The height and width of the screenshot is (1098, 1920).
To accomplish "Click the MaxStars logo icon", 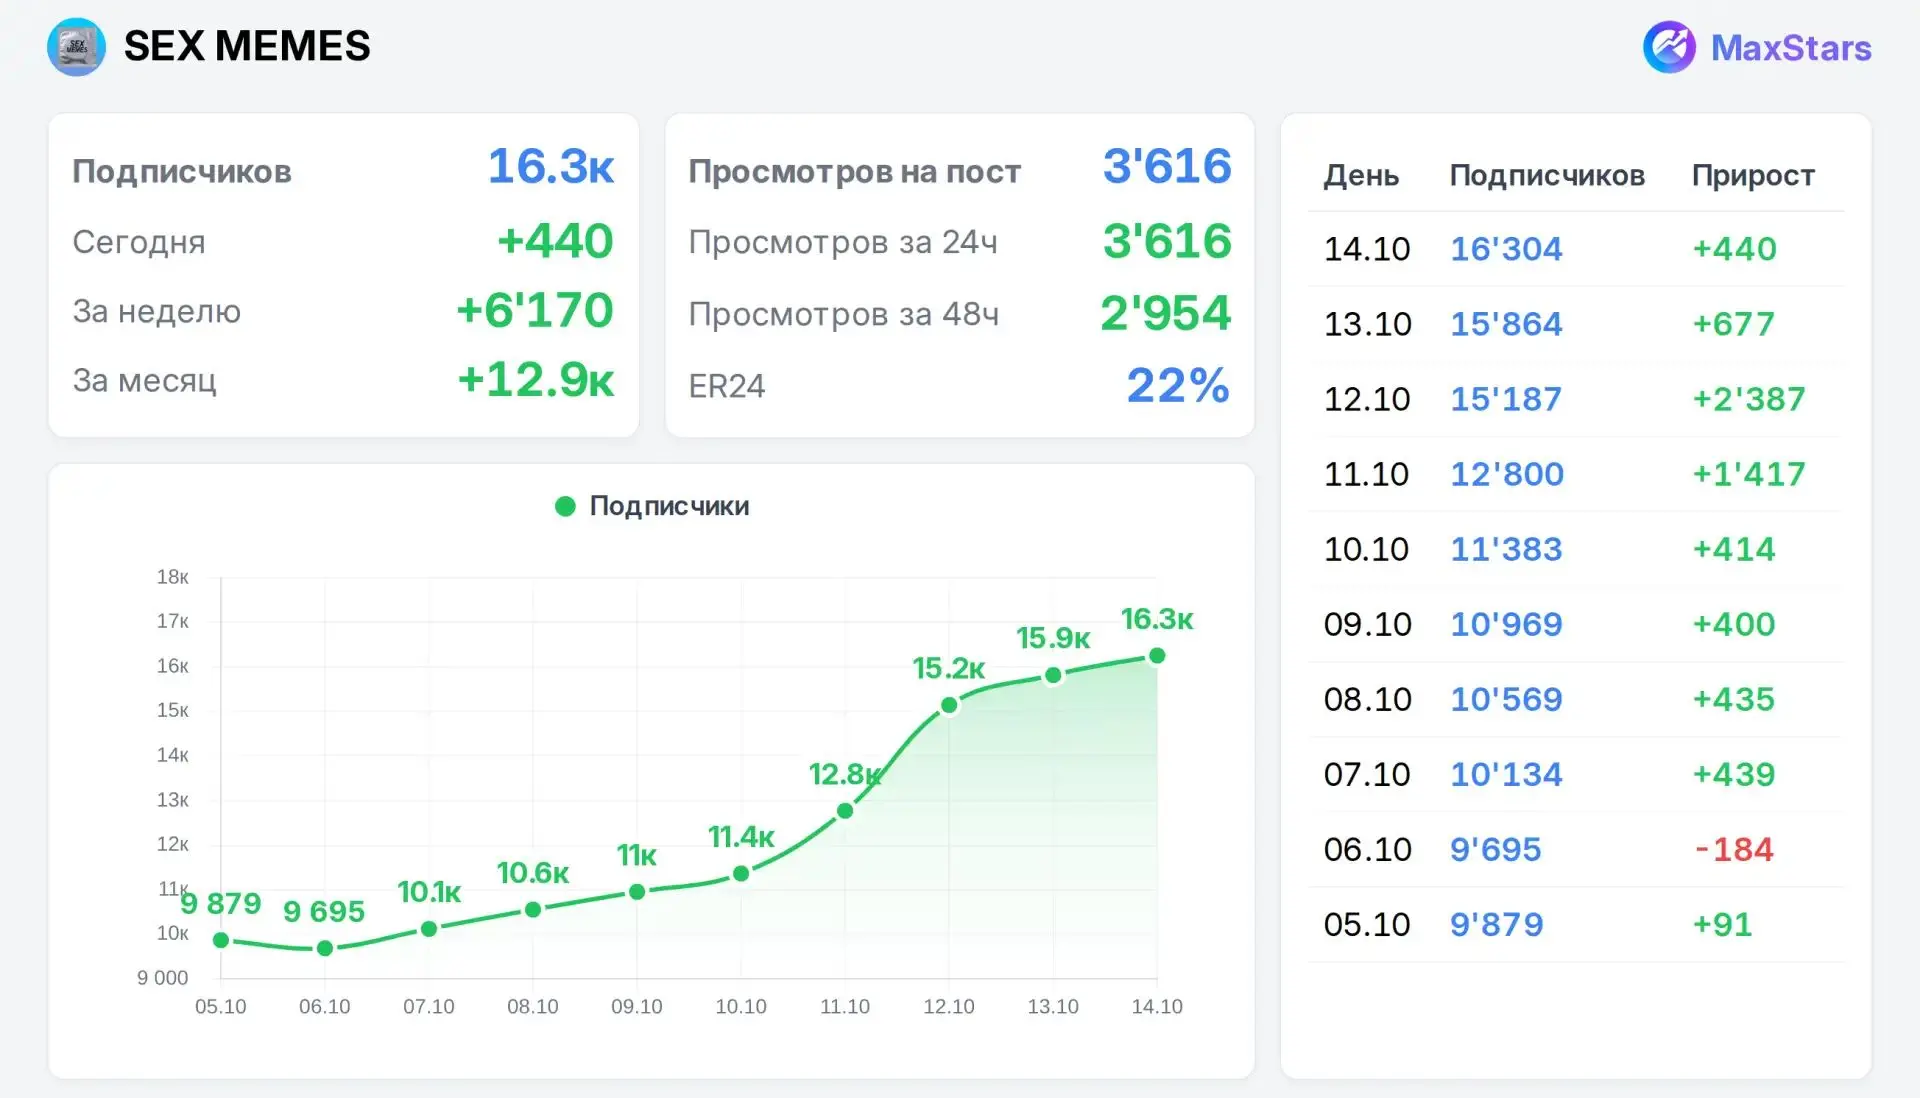I will 1669,47.
